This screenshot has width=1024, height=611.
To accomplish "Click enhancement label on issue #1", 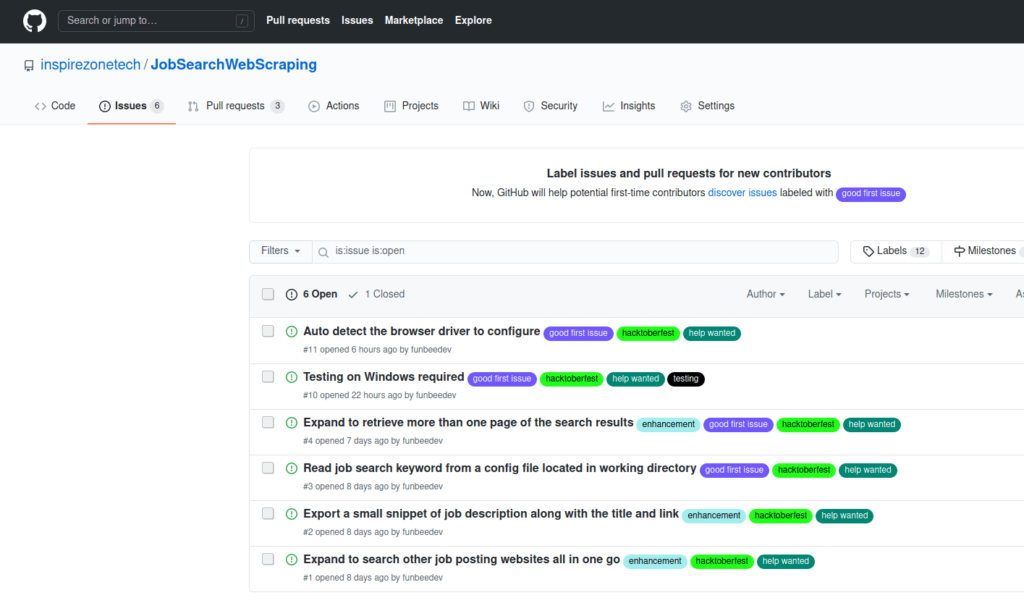I will pyautogui.click(x=655, y=561).
